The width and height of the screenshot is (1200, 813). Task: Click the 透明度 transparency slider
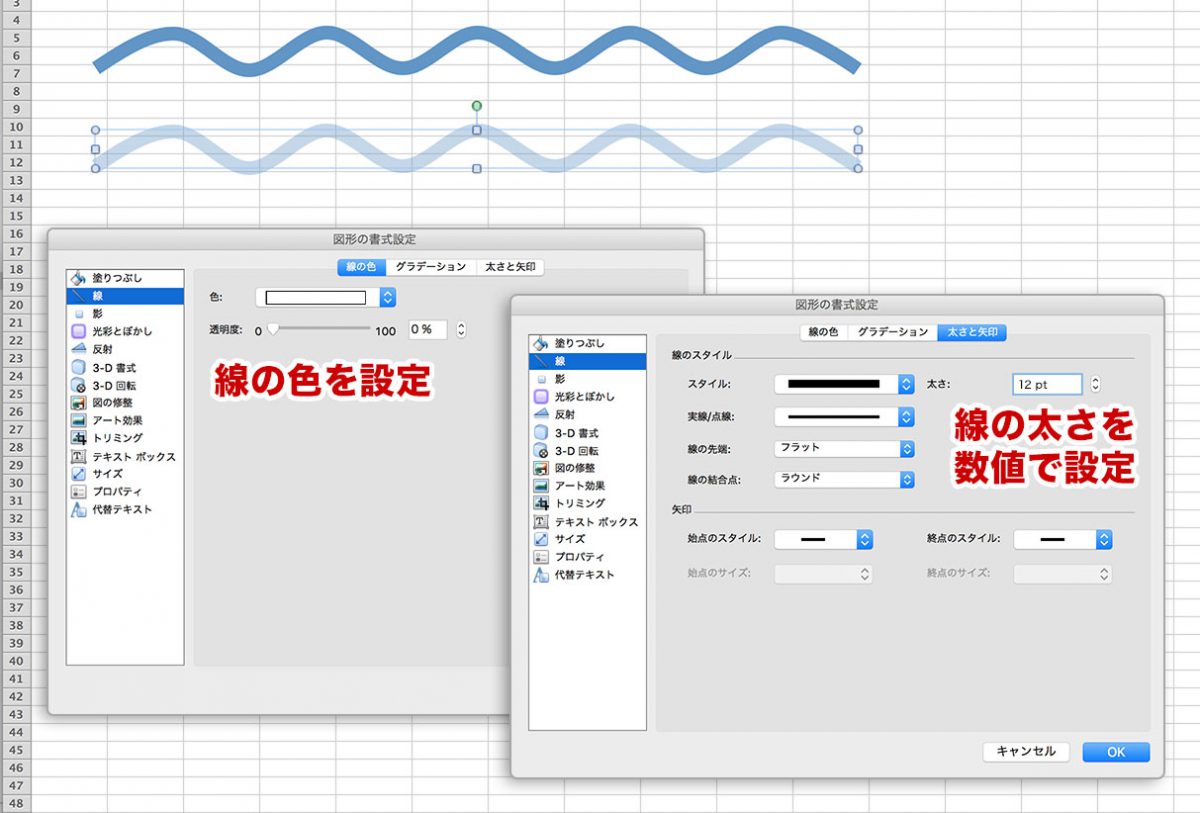click(319, 329)
